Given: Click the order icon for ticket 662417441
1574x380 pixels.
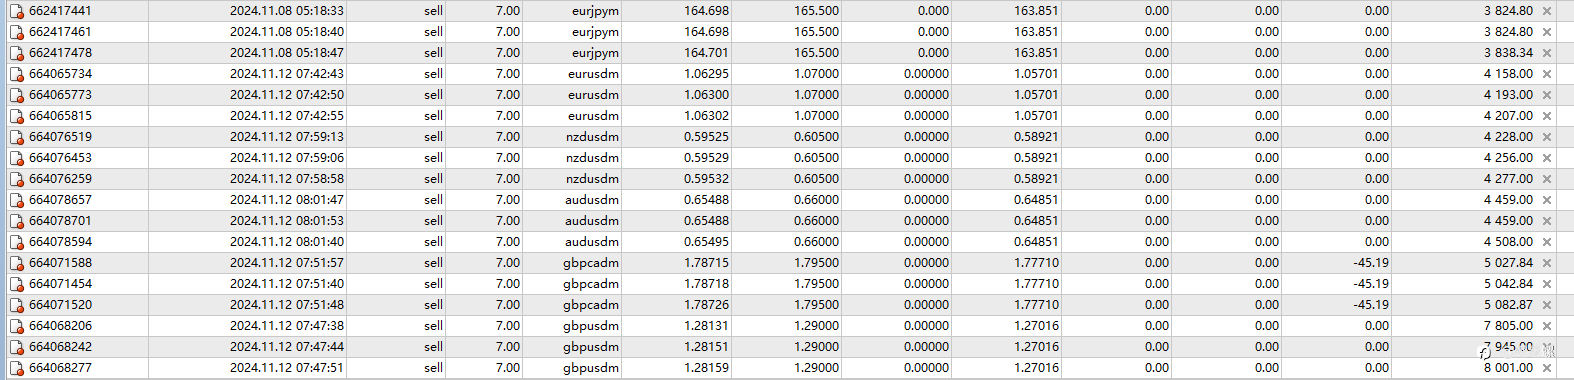Looking at the screenshot, I should 16,11.
